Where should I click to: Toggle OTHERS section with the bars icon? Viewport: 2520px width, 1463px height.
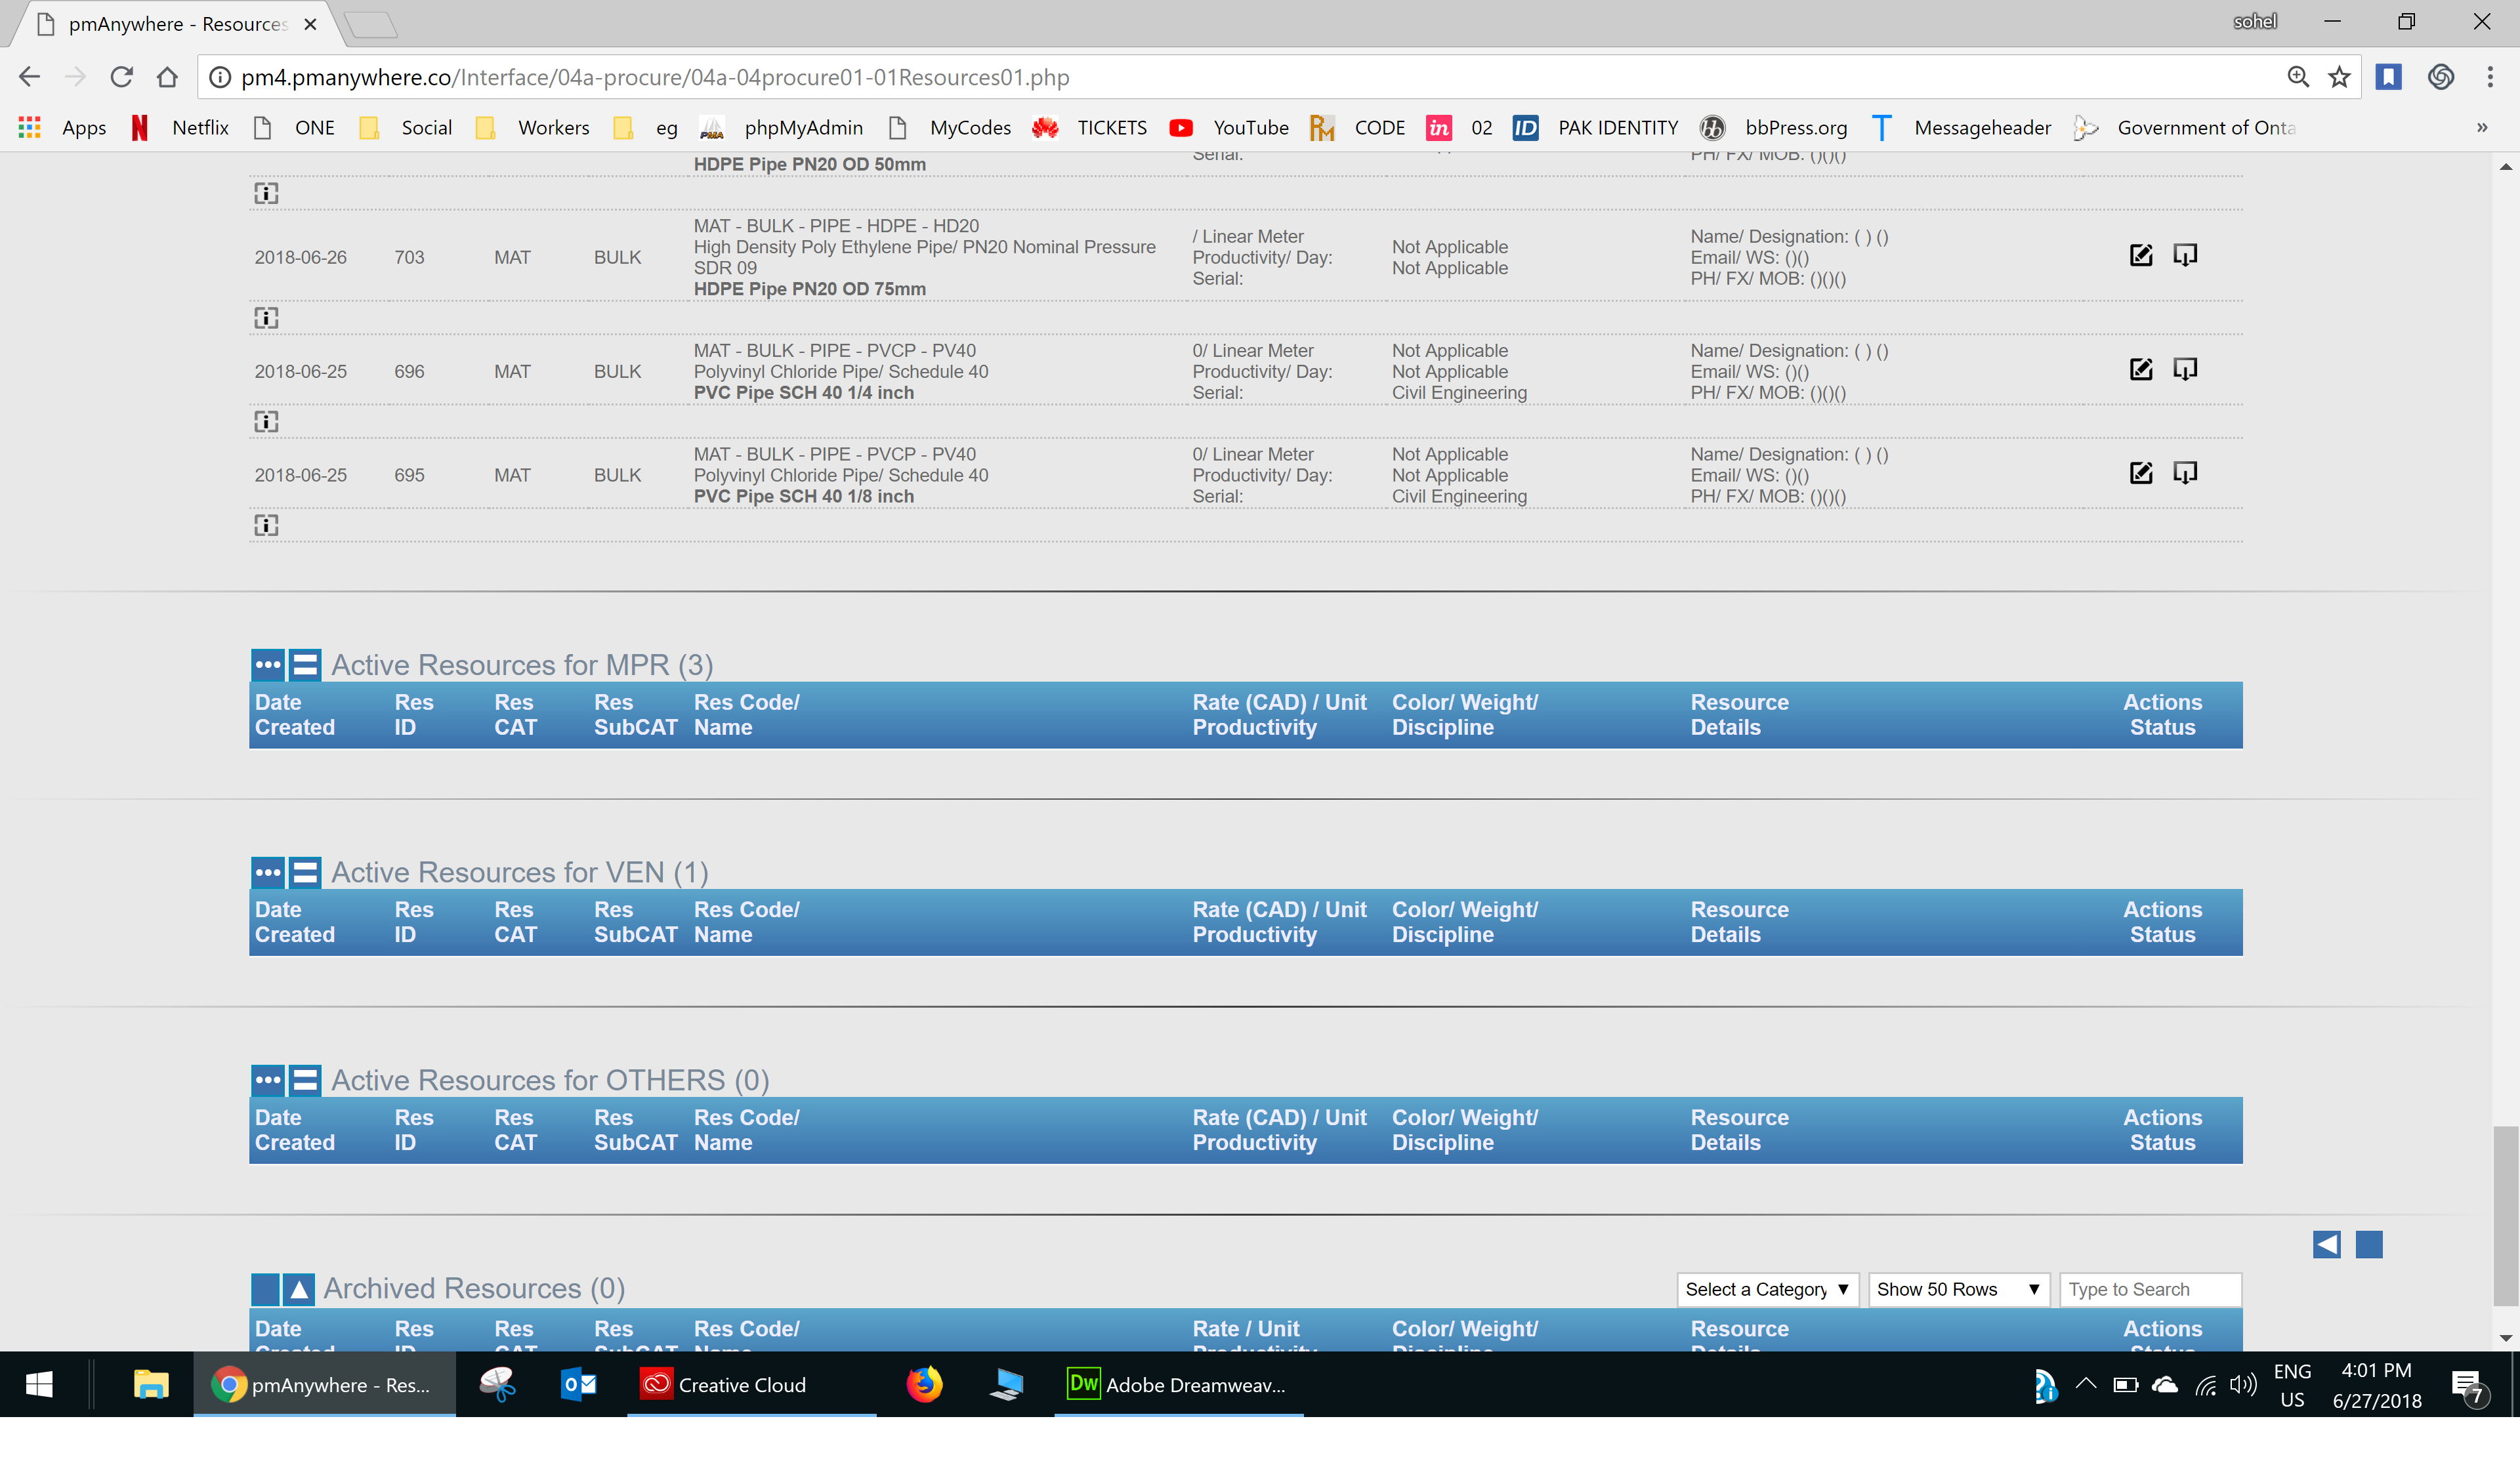click(x=305, y=1080)
